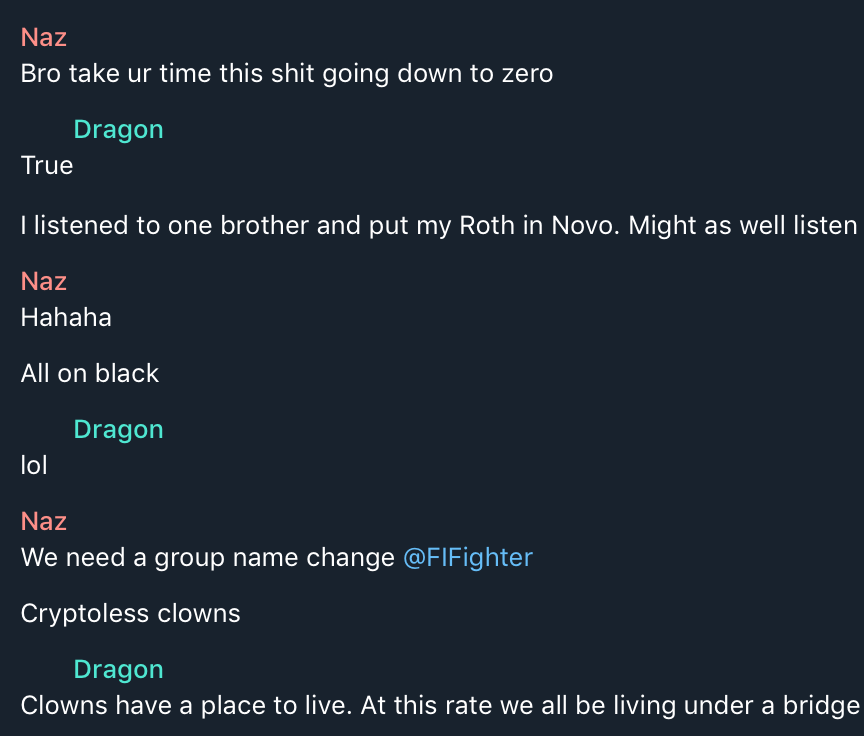Select the "True" message

(x=47, y=165)
